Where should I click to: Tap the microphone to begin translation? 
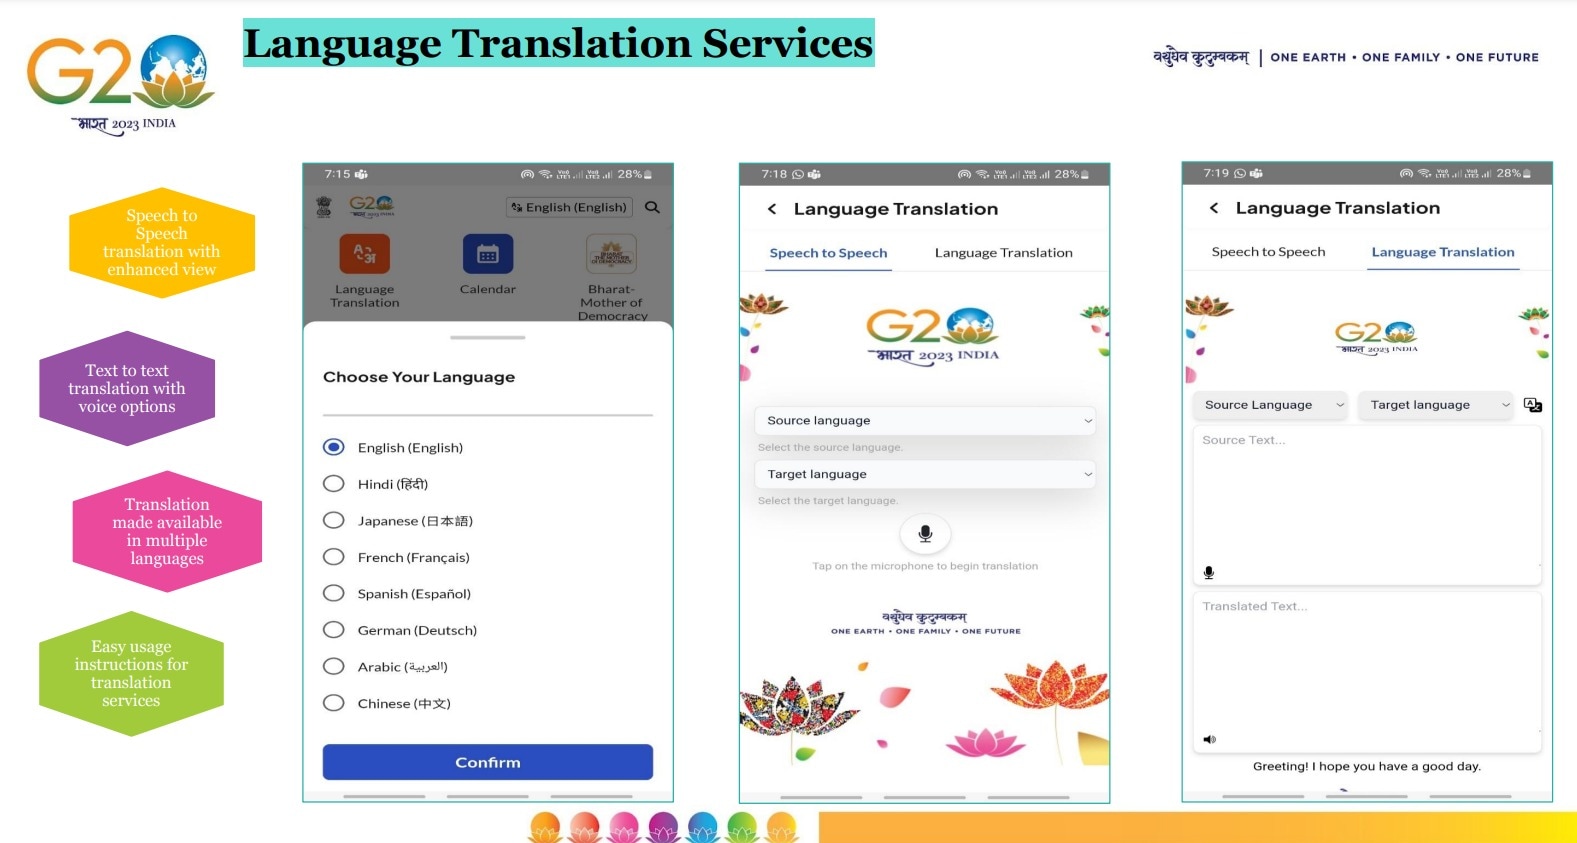point(925,534)
